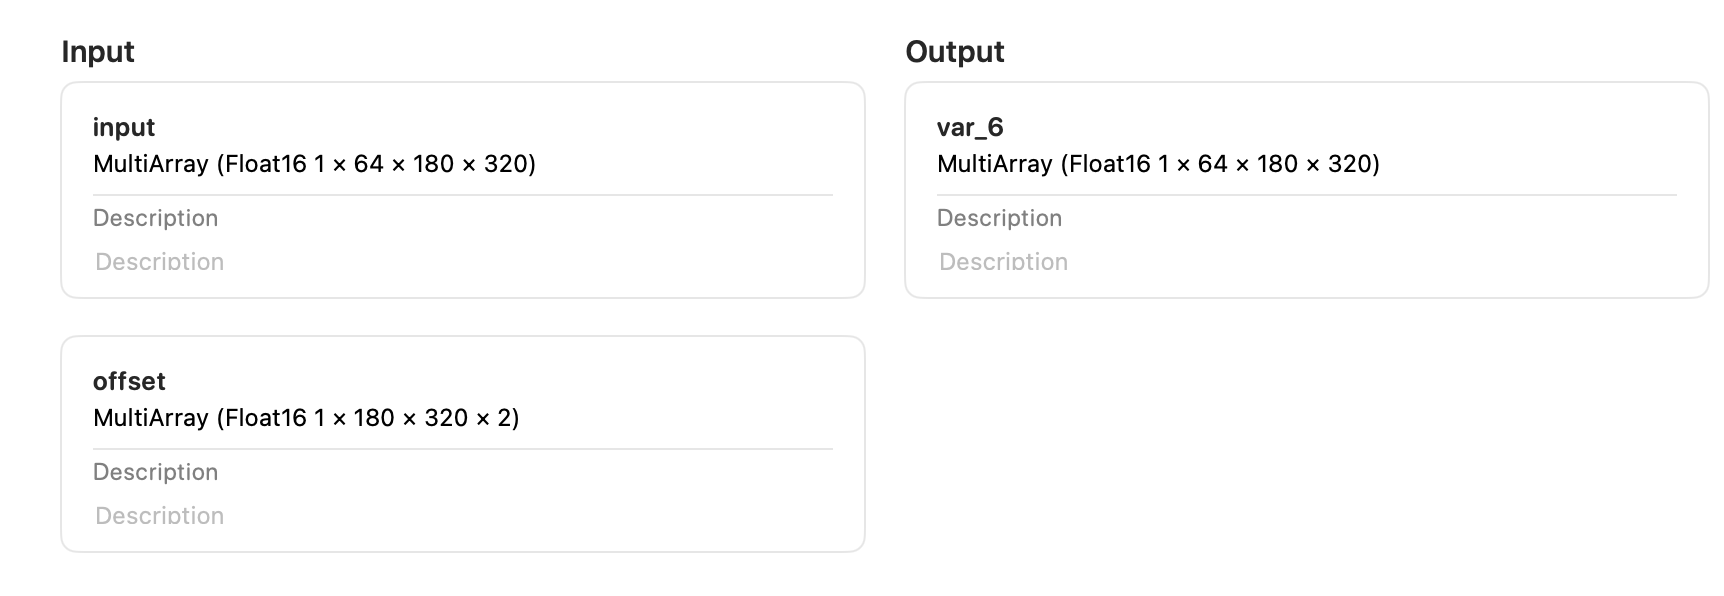Click the divider line in the input card
The width and height of the screenshot is (1724, 596).
click(462, 195)
